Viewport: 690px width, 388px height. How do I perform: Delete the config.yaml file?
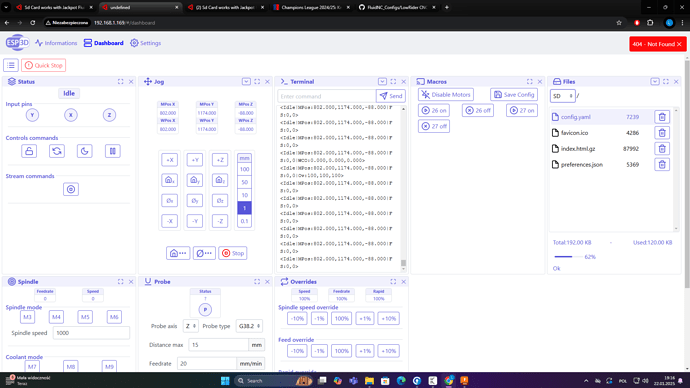(662, 117)
